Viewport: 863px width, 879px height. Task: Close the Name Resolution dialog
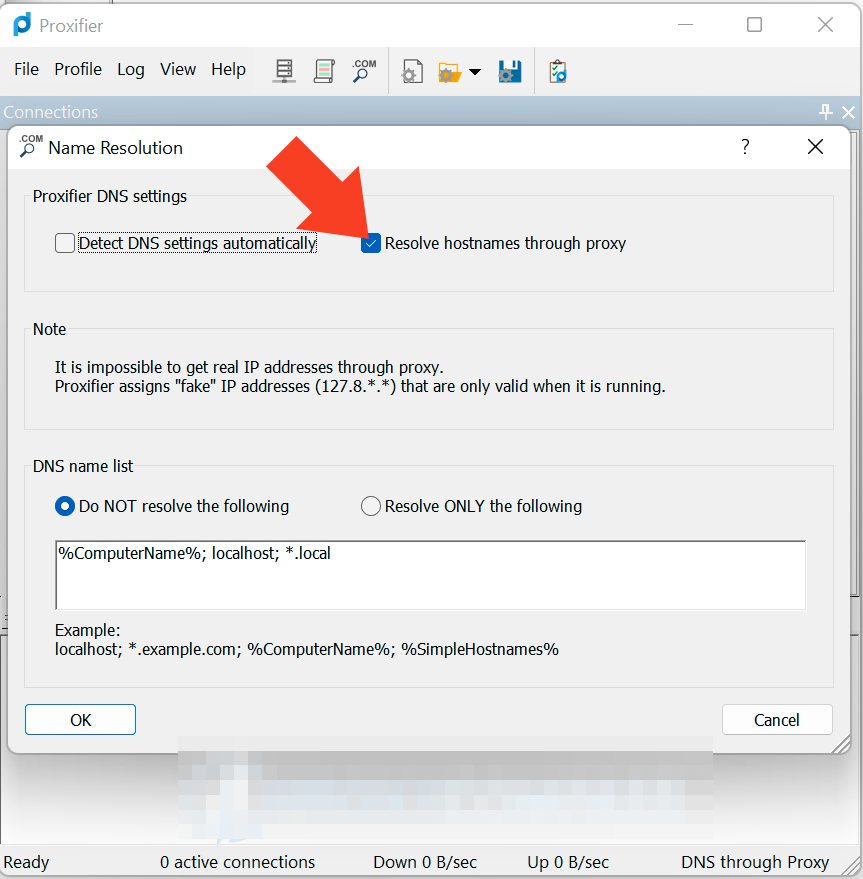[815, 147]
